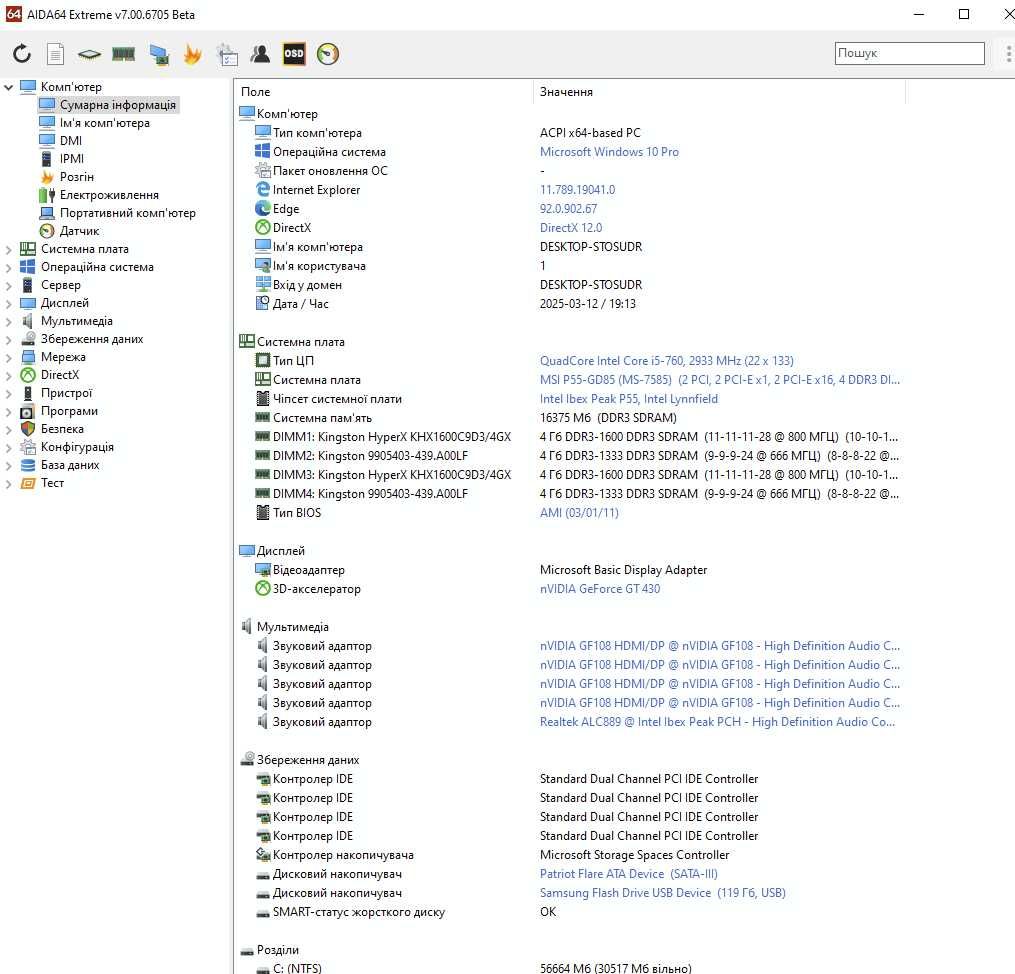
Task: Select the Вхід у домен row
Action: click(572, 285)
